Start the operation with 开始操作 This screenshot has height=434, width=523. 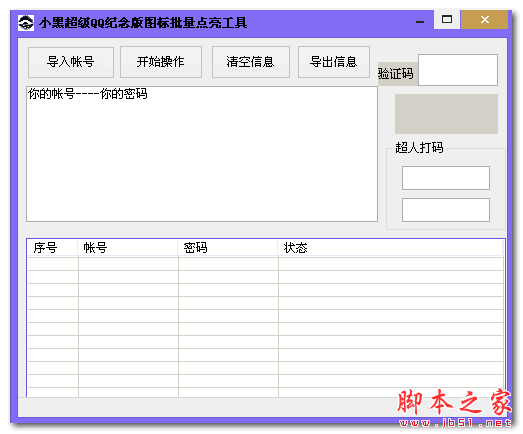(x=161, y=62)
